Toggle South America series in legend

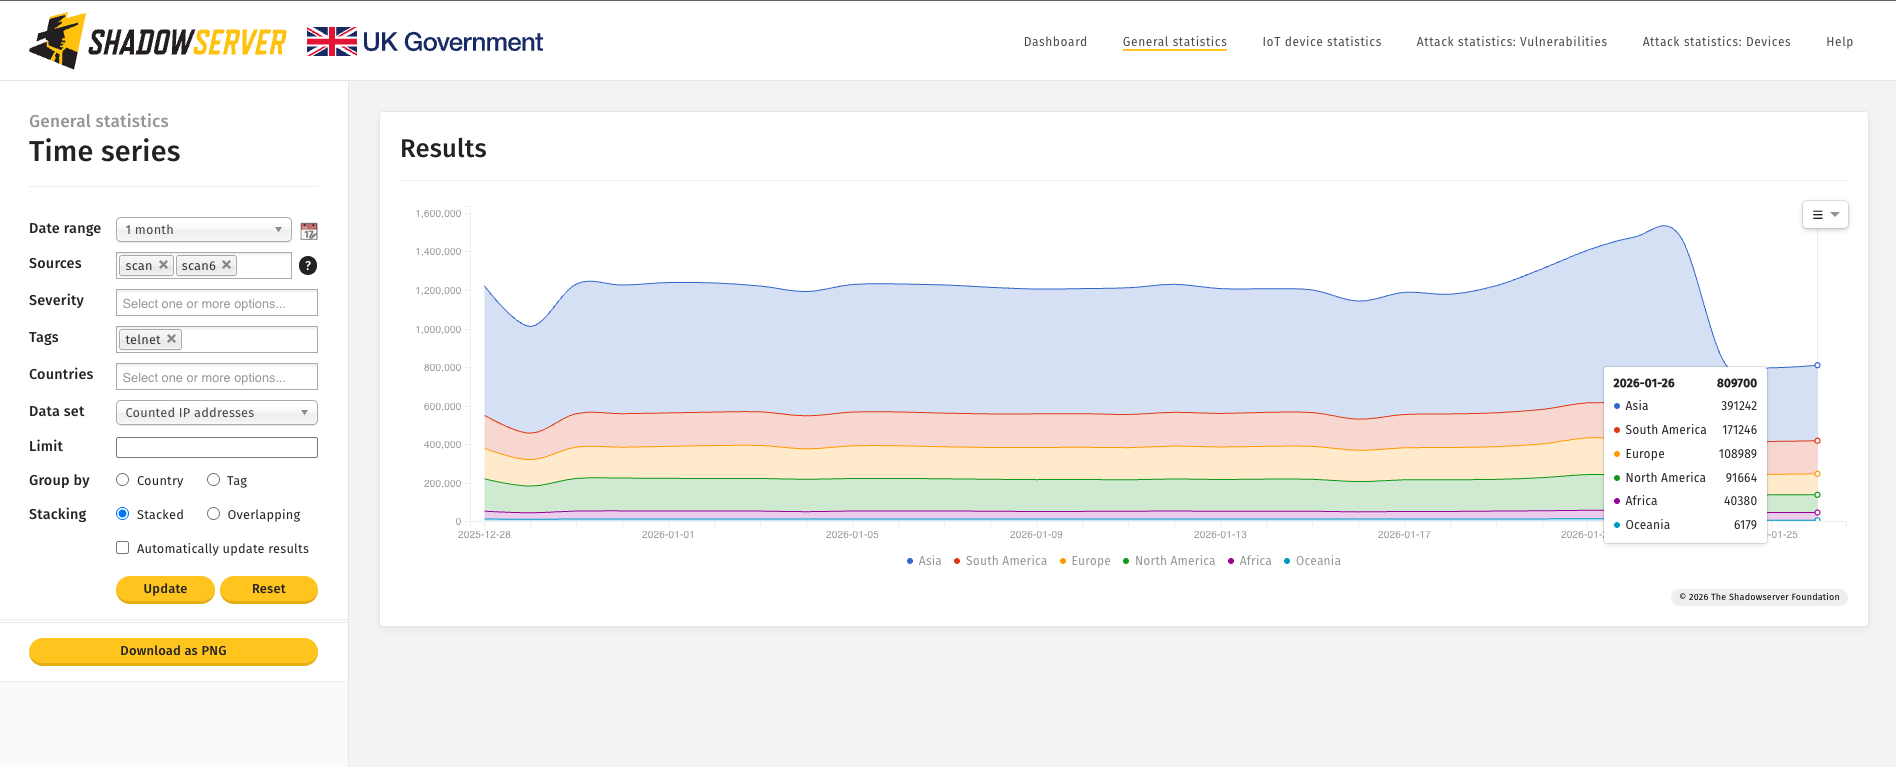tap(1000, 561)
